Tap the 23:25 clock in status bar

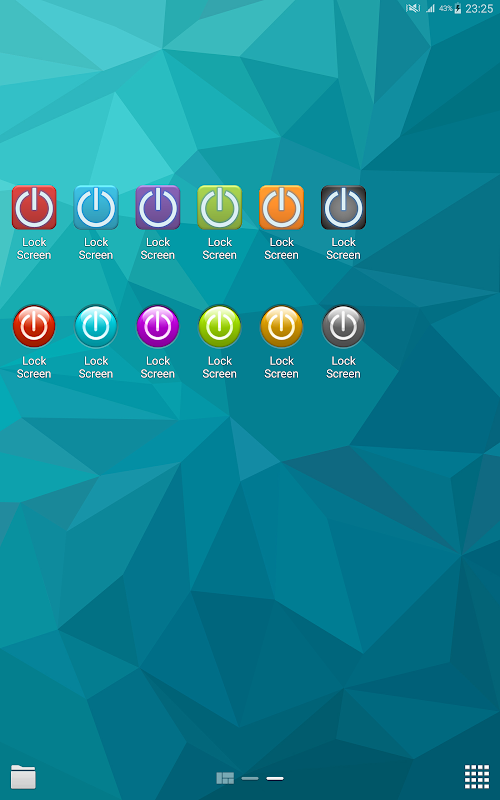479,8
